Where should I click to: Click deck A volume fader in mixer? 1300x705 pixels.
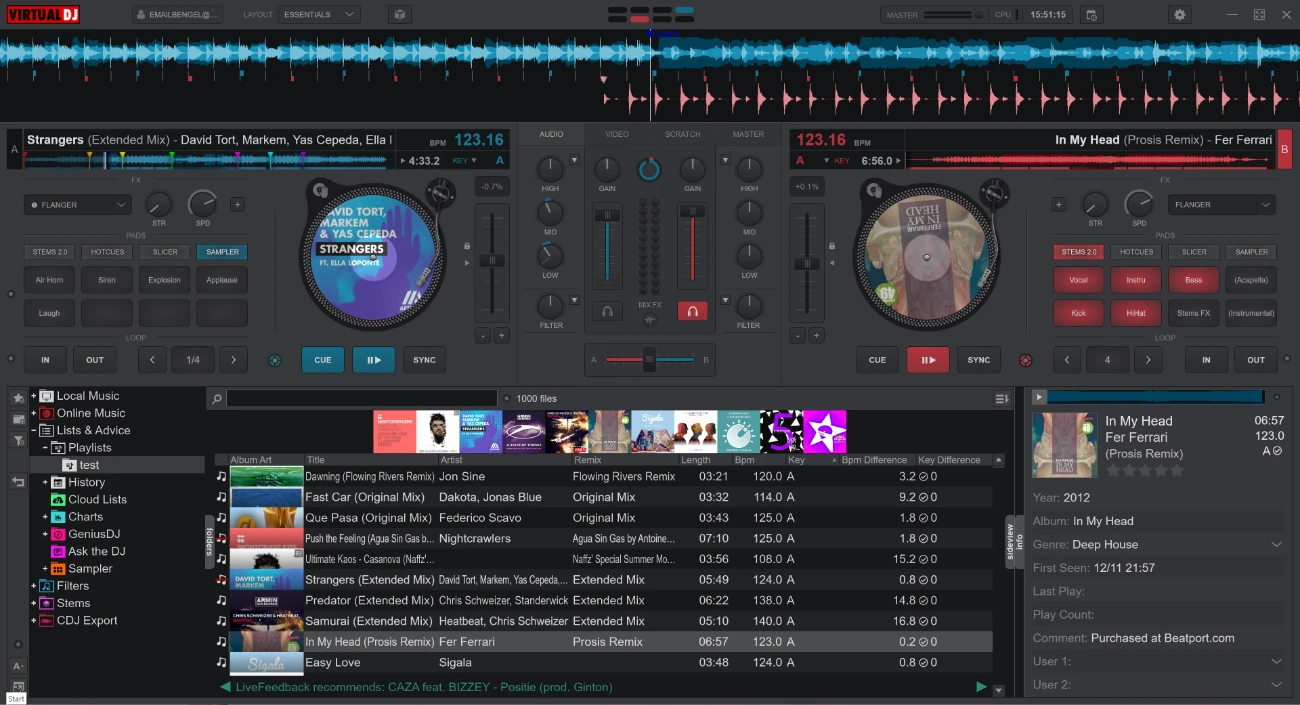tap(607, 215)
